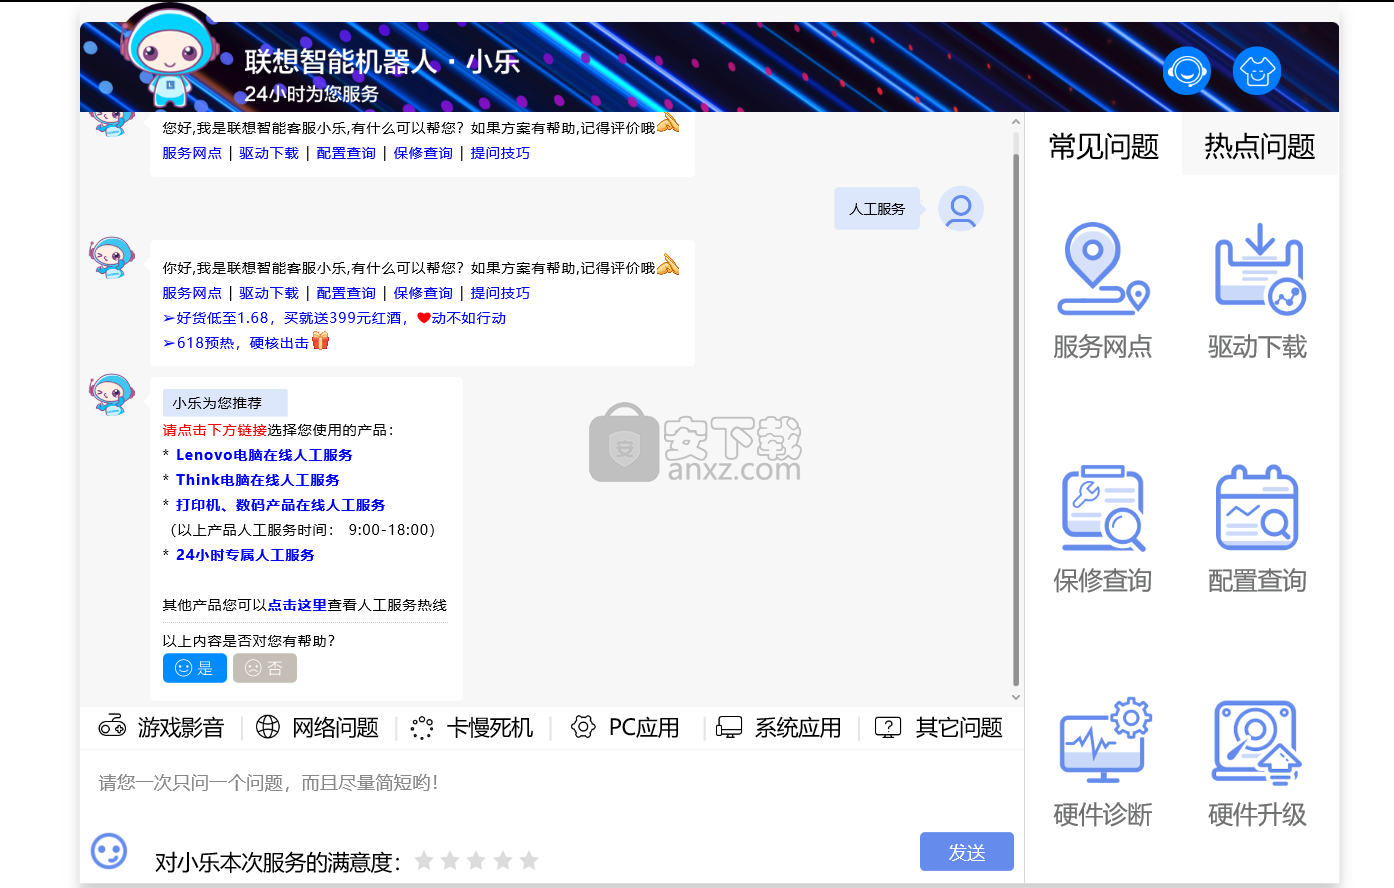Answer 是 to helpfulness question
Screen dimensions: 1394x888
click(195, 668)
